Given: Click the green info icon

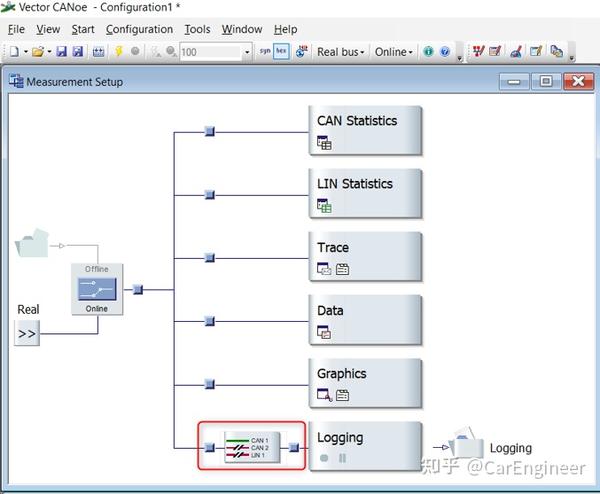Looking at the screenshot, I should pyautogui.click(x=428, y=51).
